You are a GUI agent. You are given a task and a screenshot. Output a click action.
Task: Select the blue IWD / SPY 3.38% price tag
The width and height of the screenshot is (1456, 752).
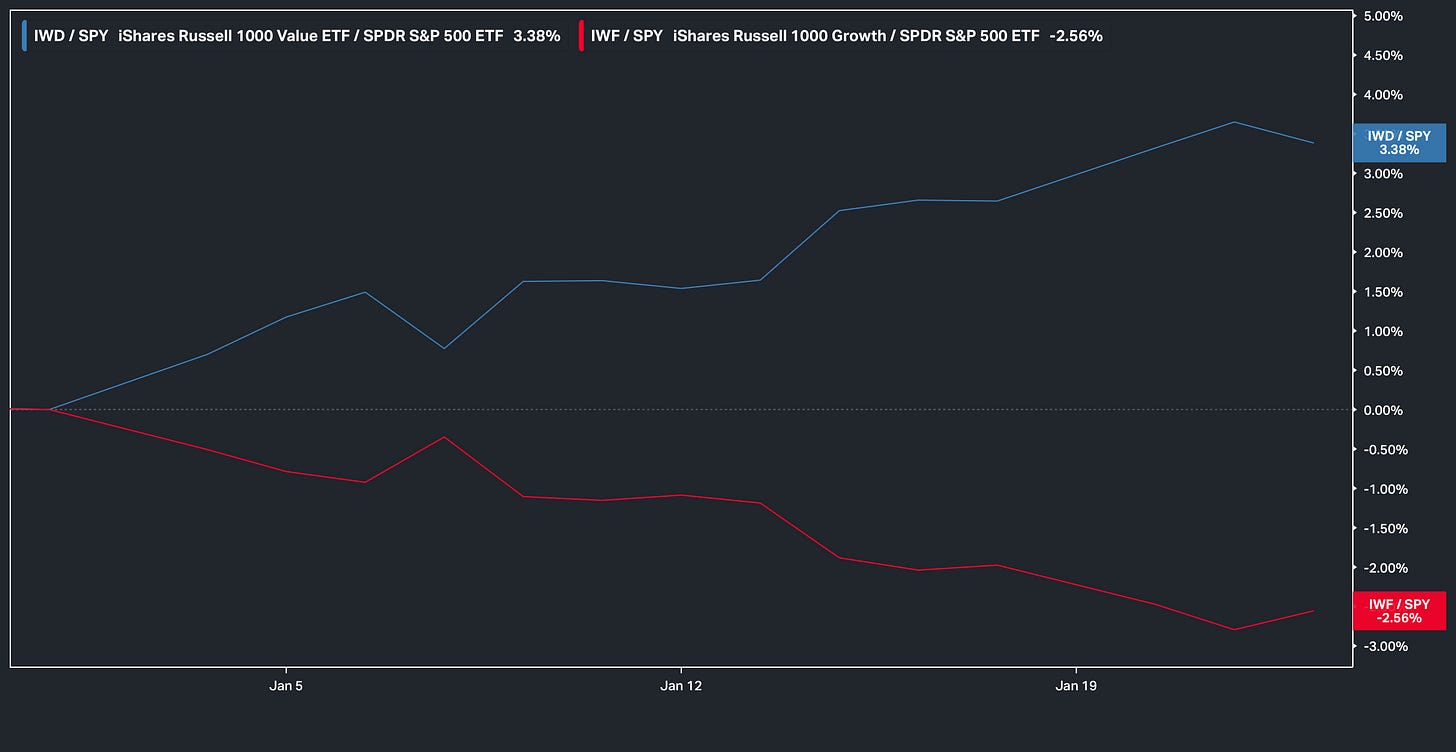click(1399, 142)
